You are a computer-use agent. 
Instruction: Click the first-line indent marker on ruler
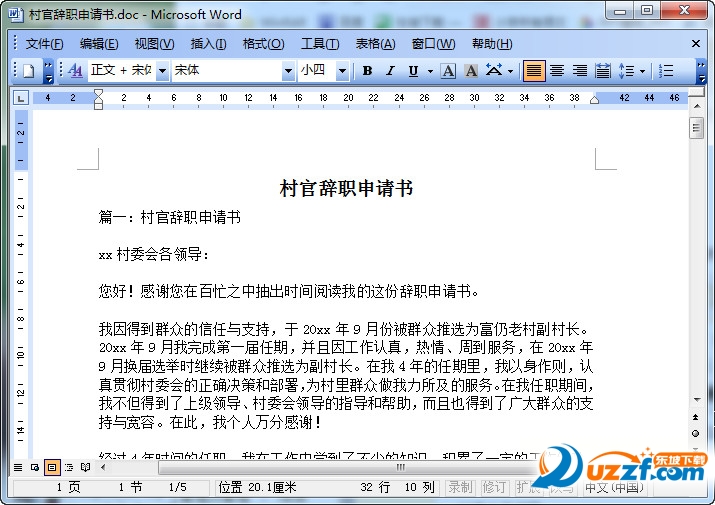98,94
